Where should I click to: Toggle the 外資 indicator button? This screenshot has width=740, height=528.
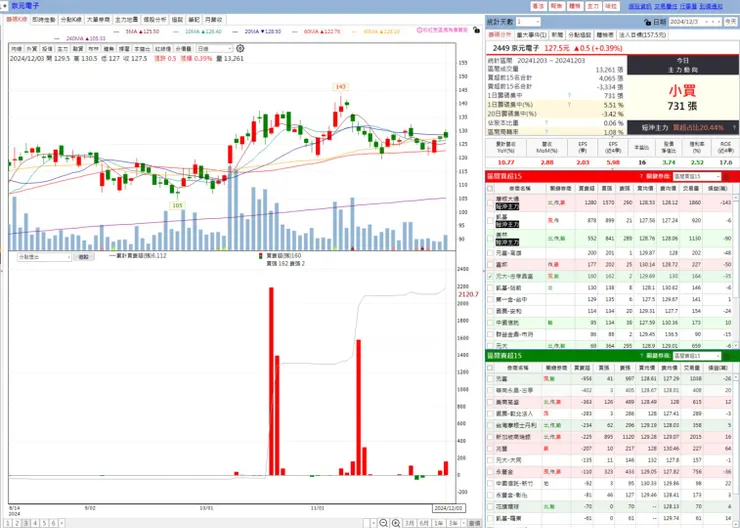(32, 49)
